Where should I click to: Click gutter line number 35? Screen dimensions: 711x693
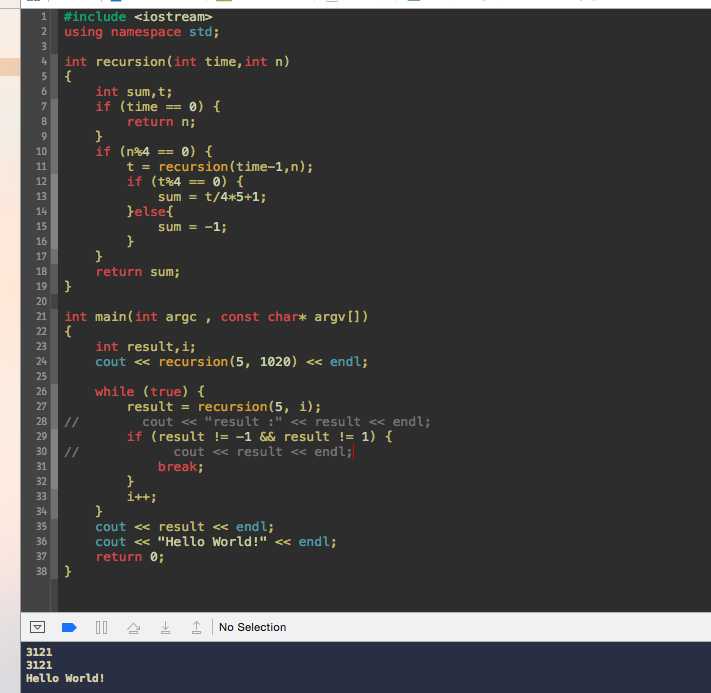41,526
